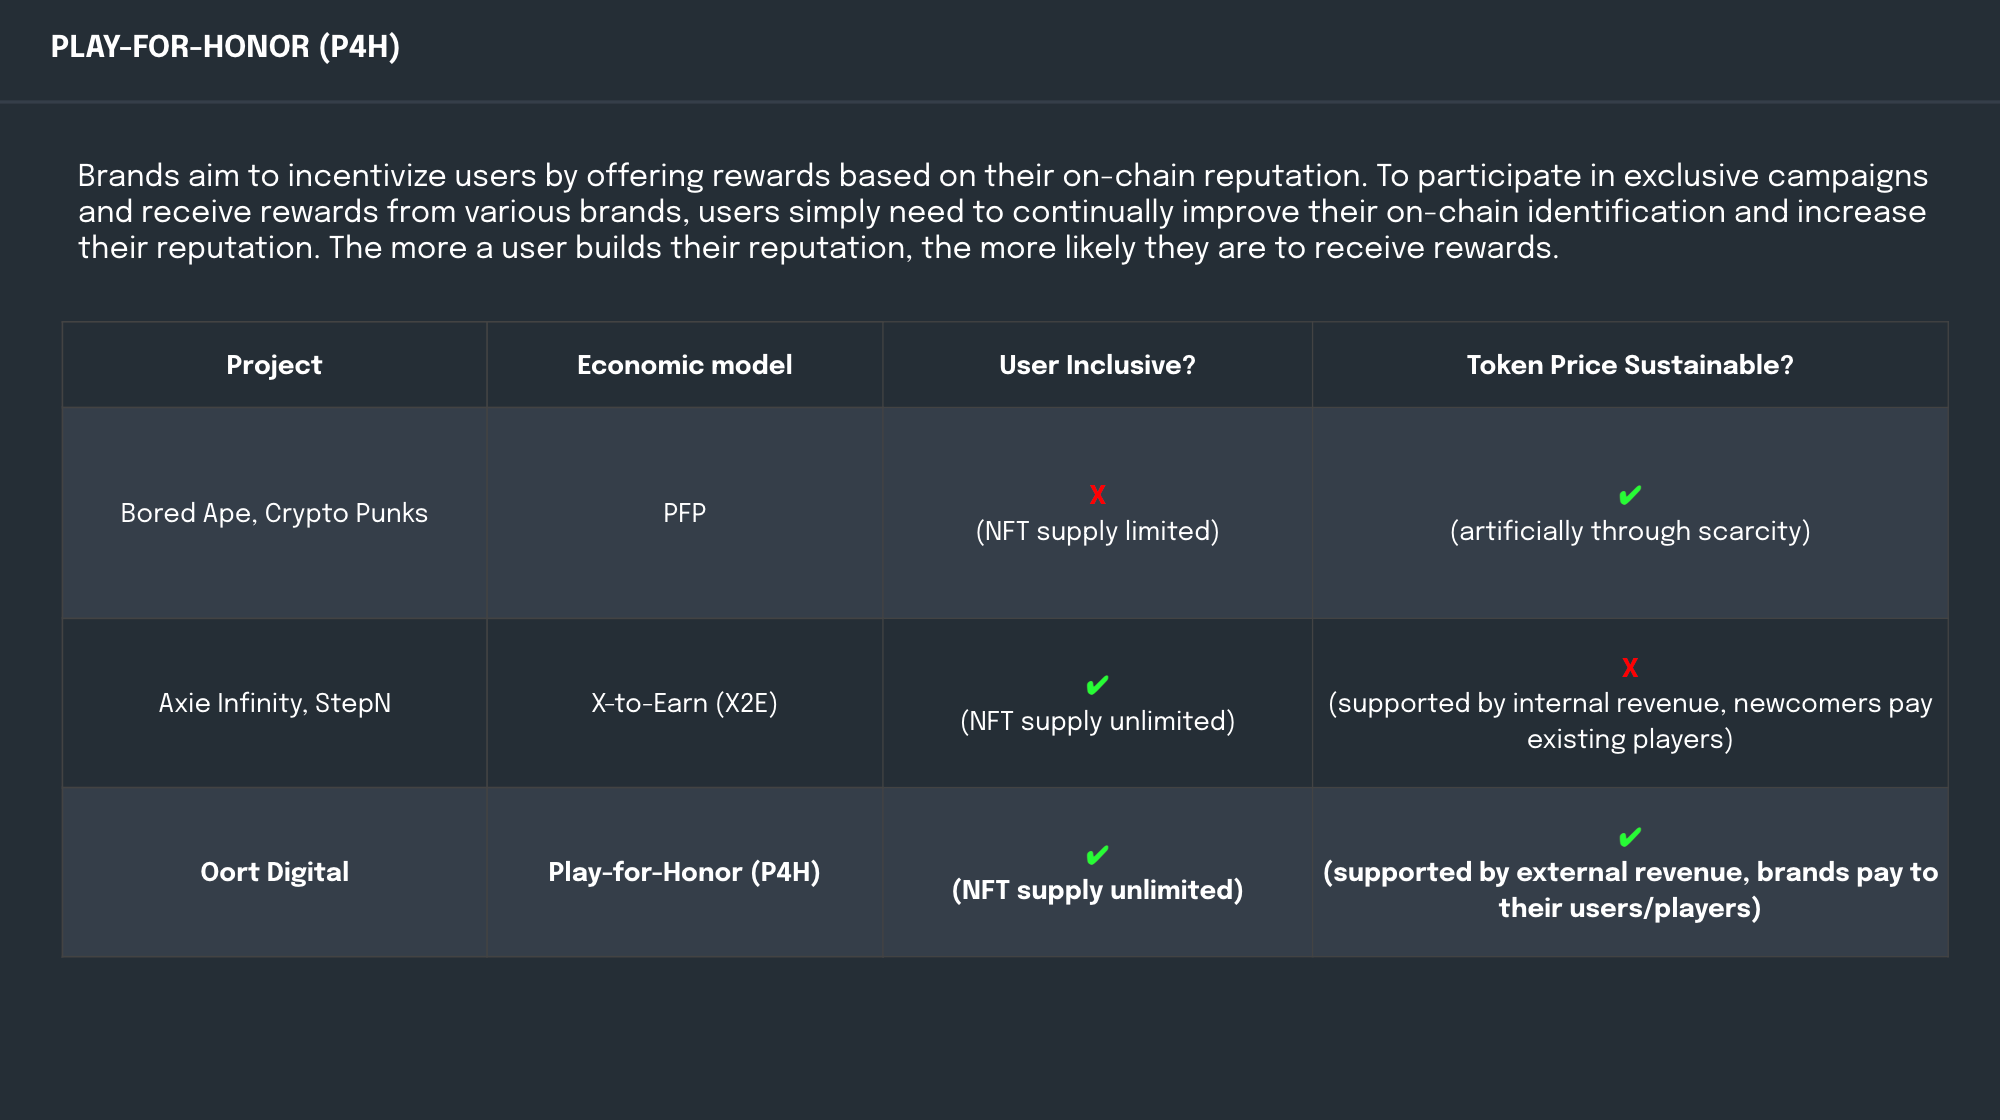Viewport: 2000px width, 1120px height.
Task: Select the Project column header
Action: (274, 365)
